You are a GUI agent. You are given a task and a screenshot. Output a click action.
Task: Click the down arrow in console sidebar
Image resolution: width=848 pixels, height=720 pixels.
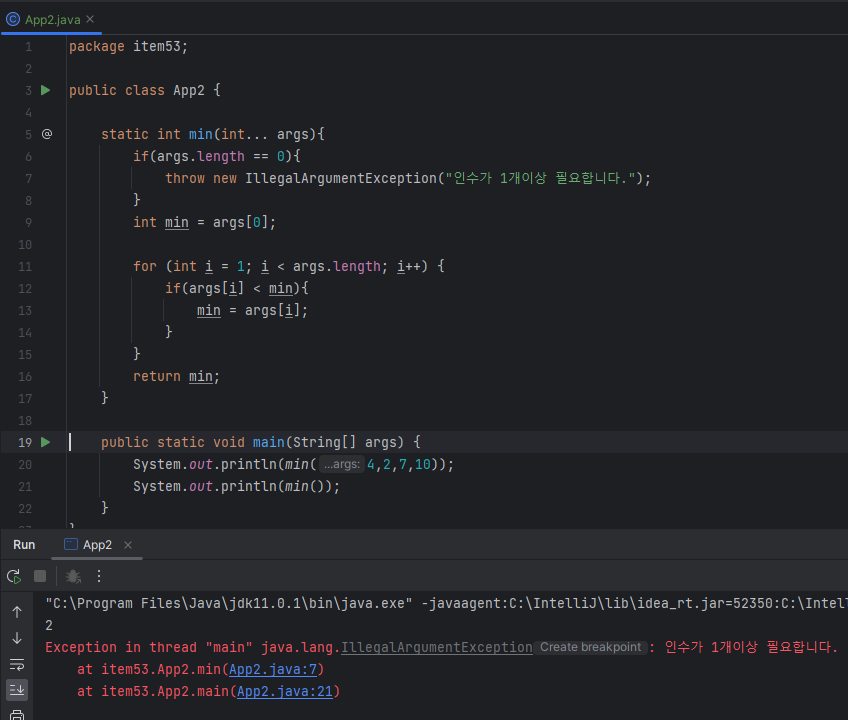17,638
